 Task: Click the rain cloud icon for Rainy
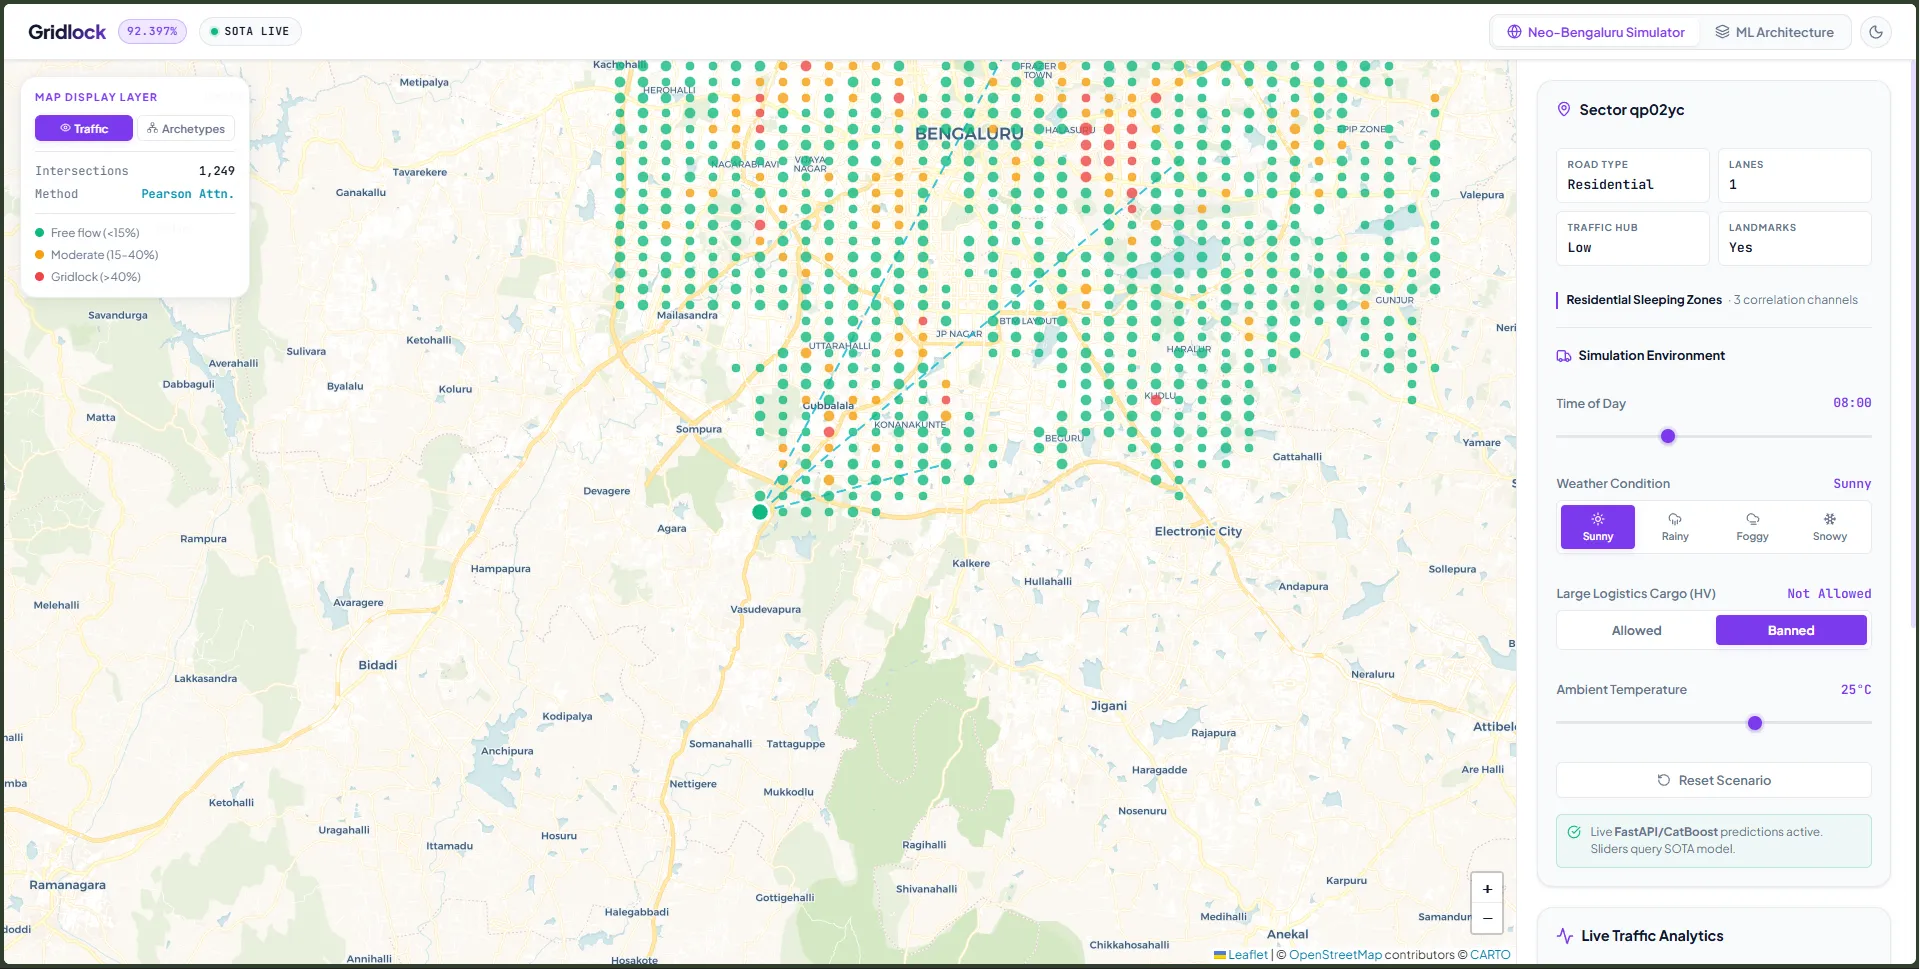coord(1675,519)
